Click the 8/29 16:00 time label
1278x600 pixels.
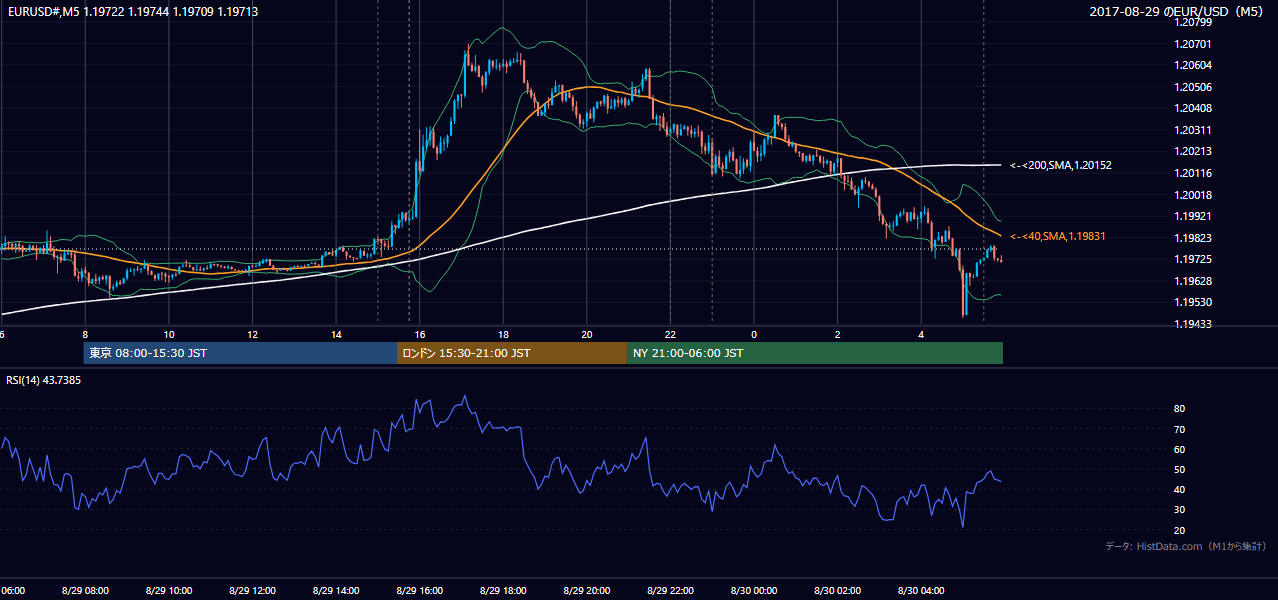point(420,591)
